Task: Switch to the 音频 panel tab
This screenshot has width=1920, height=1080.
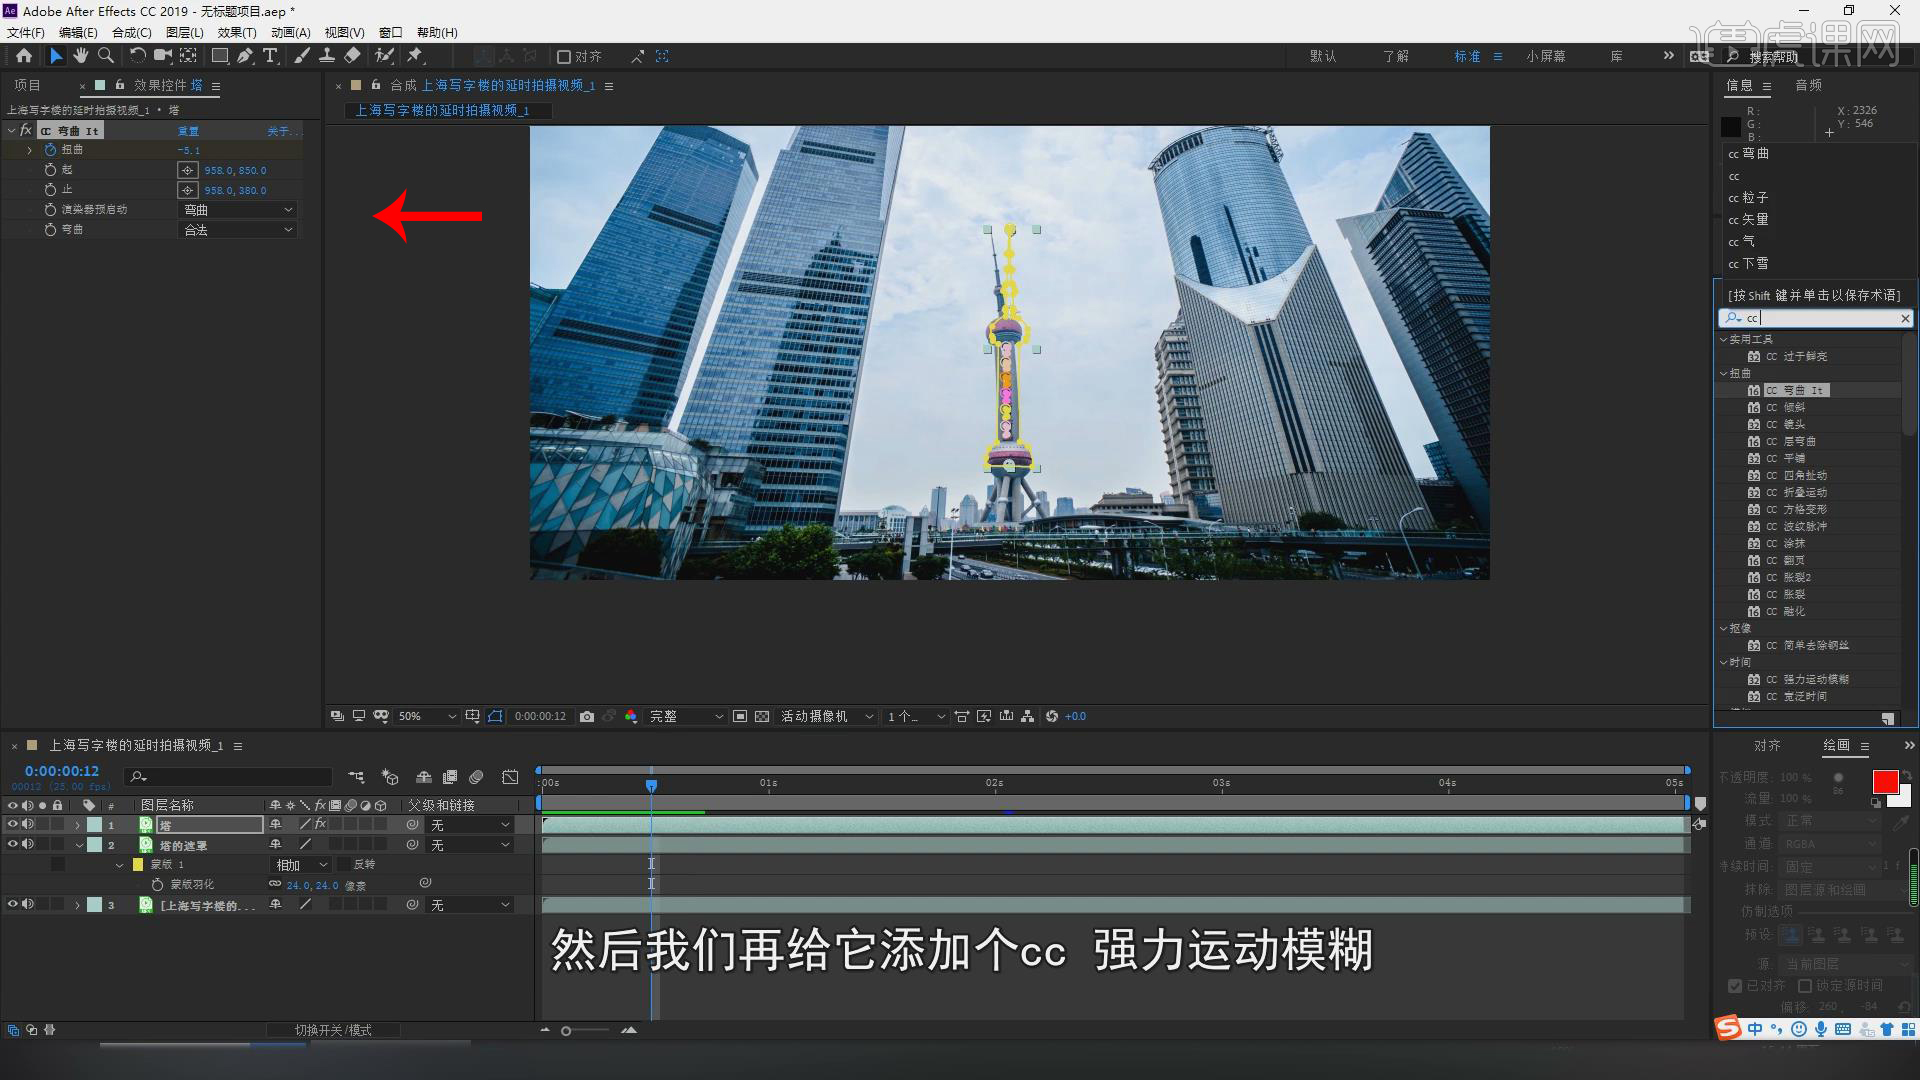Action: point(1808,86)
